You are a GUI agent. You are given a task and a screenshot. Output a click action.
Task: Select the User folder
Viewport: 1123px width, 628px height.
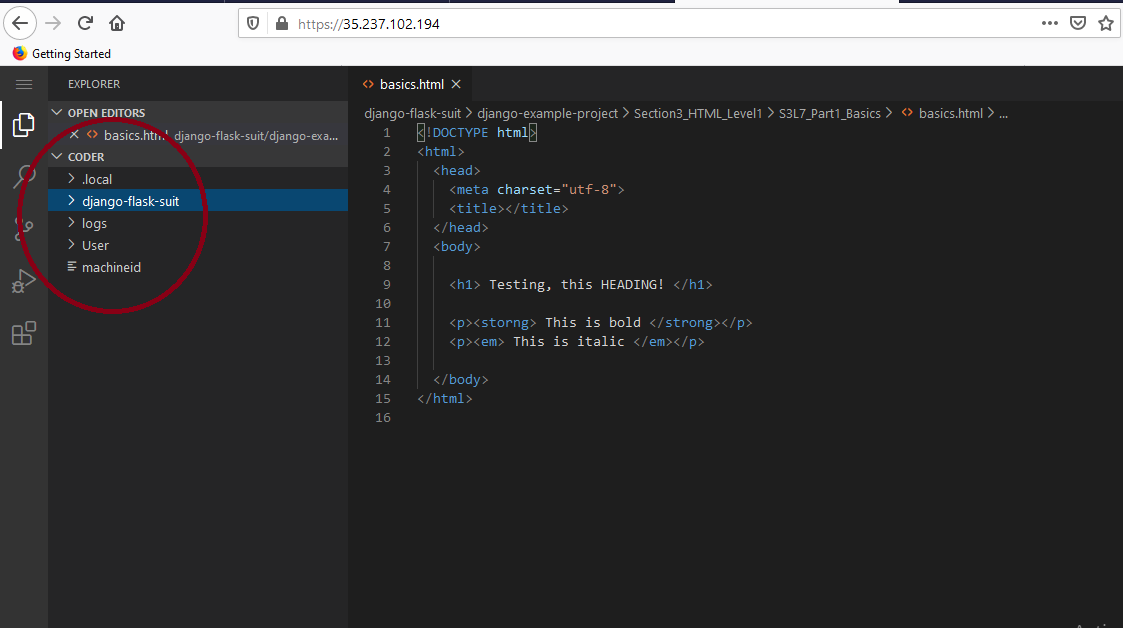(x=198, y=246)
